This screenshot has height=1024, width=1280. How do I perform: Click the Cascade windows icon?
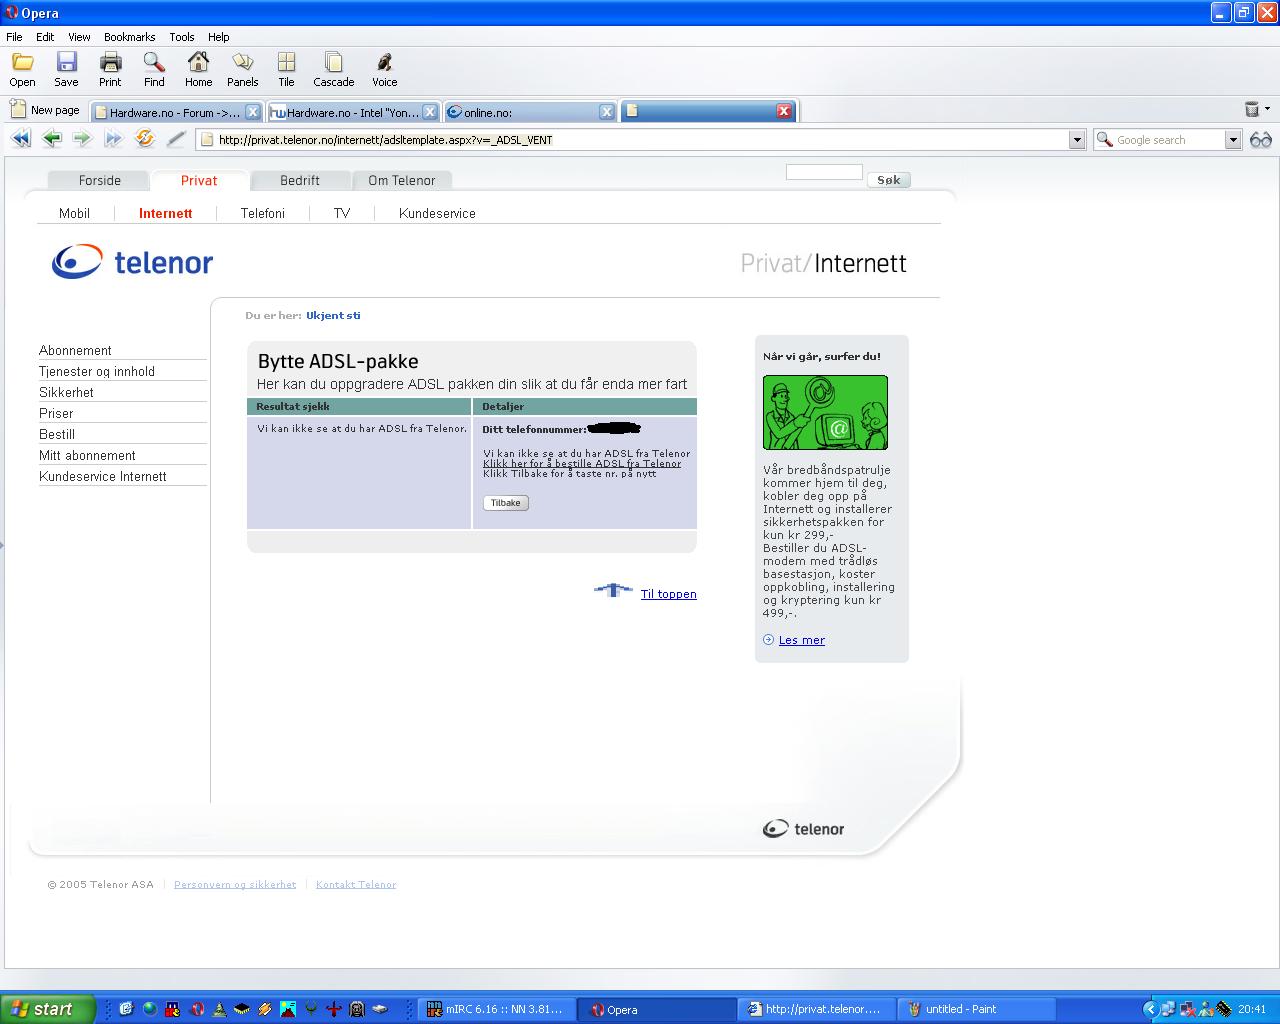click(x=333, y=62)
